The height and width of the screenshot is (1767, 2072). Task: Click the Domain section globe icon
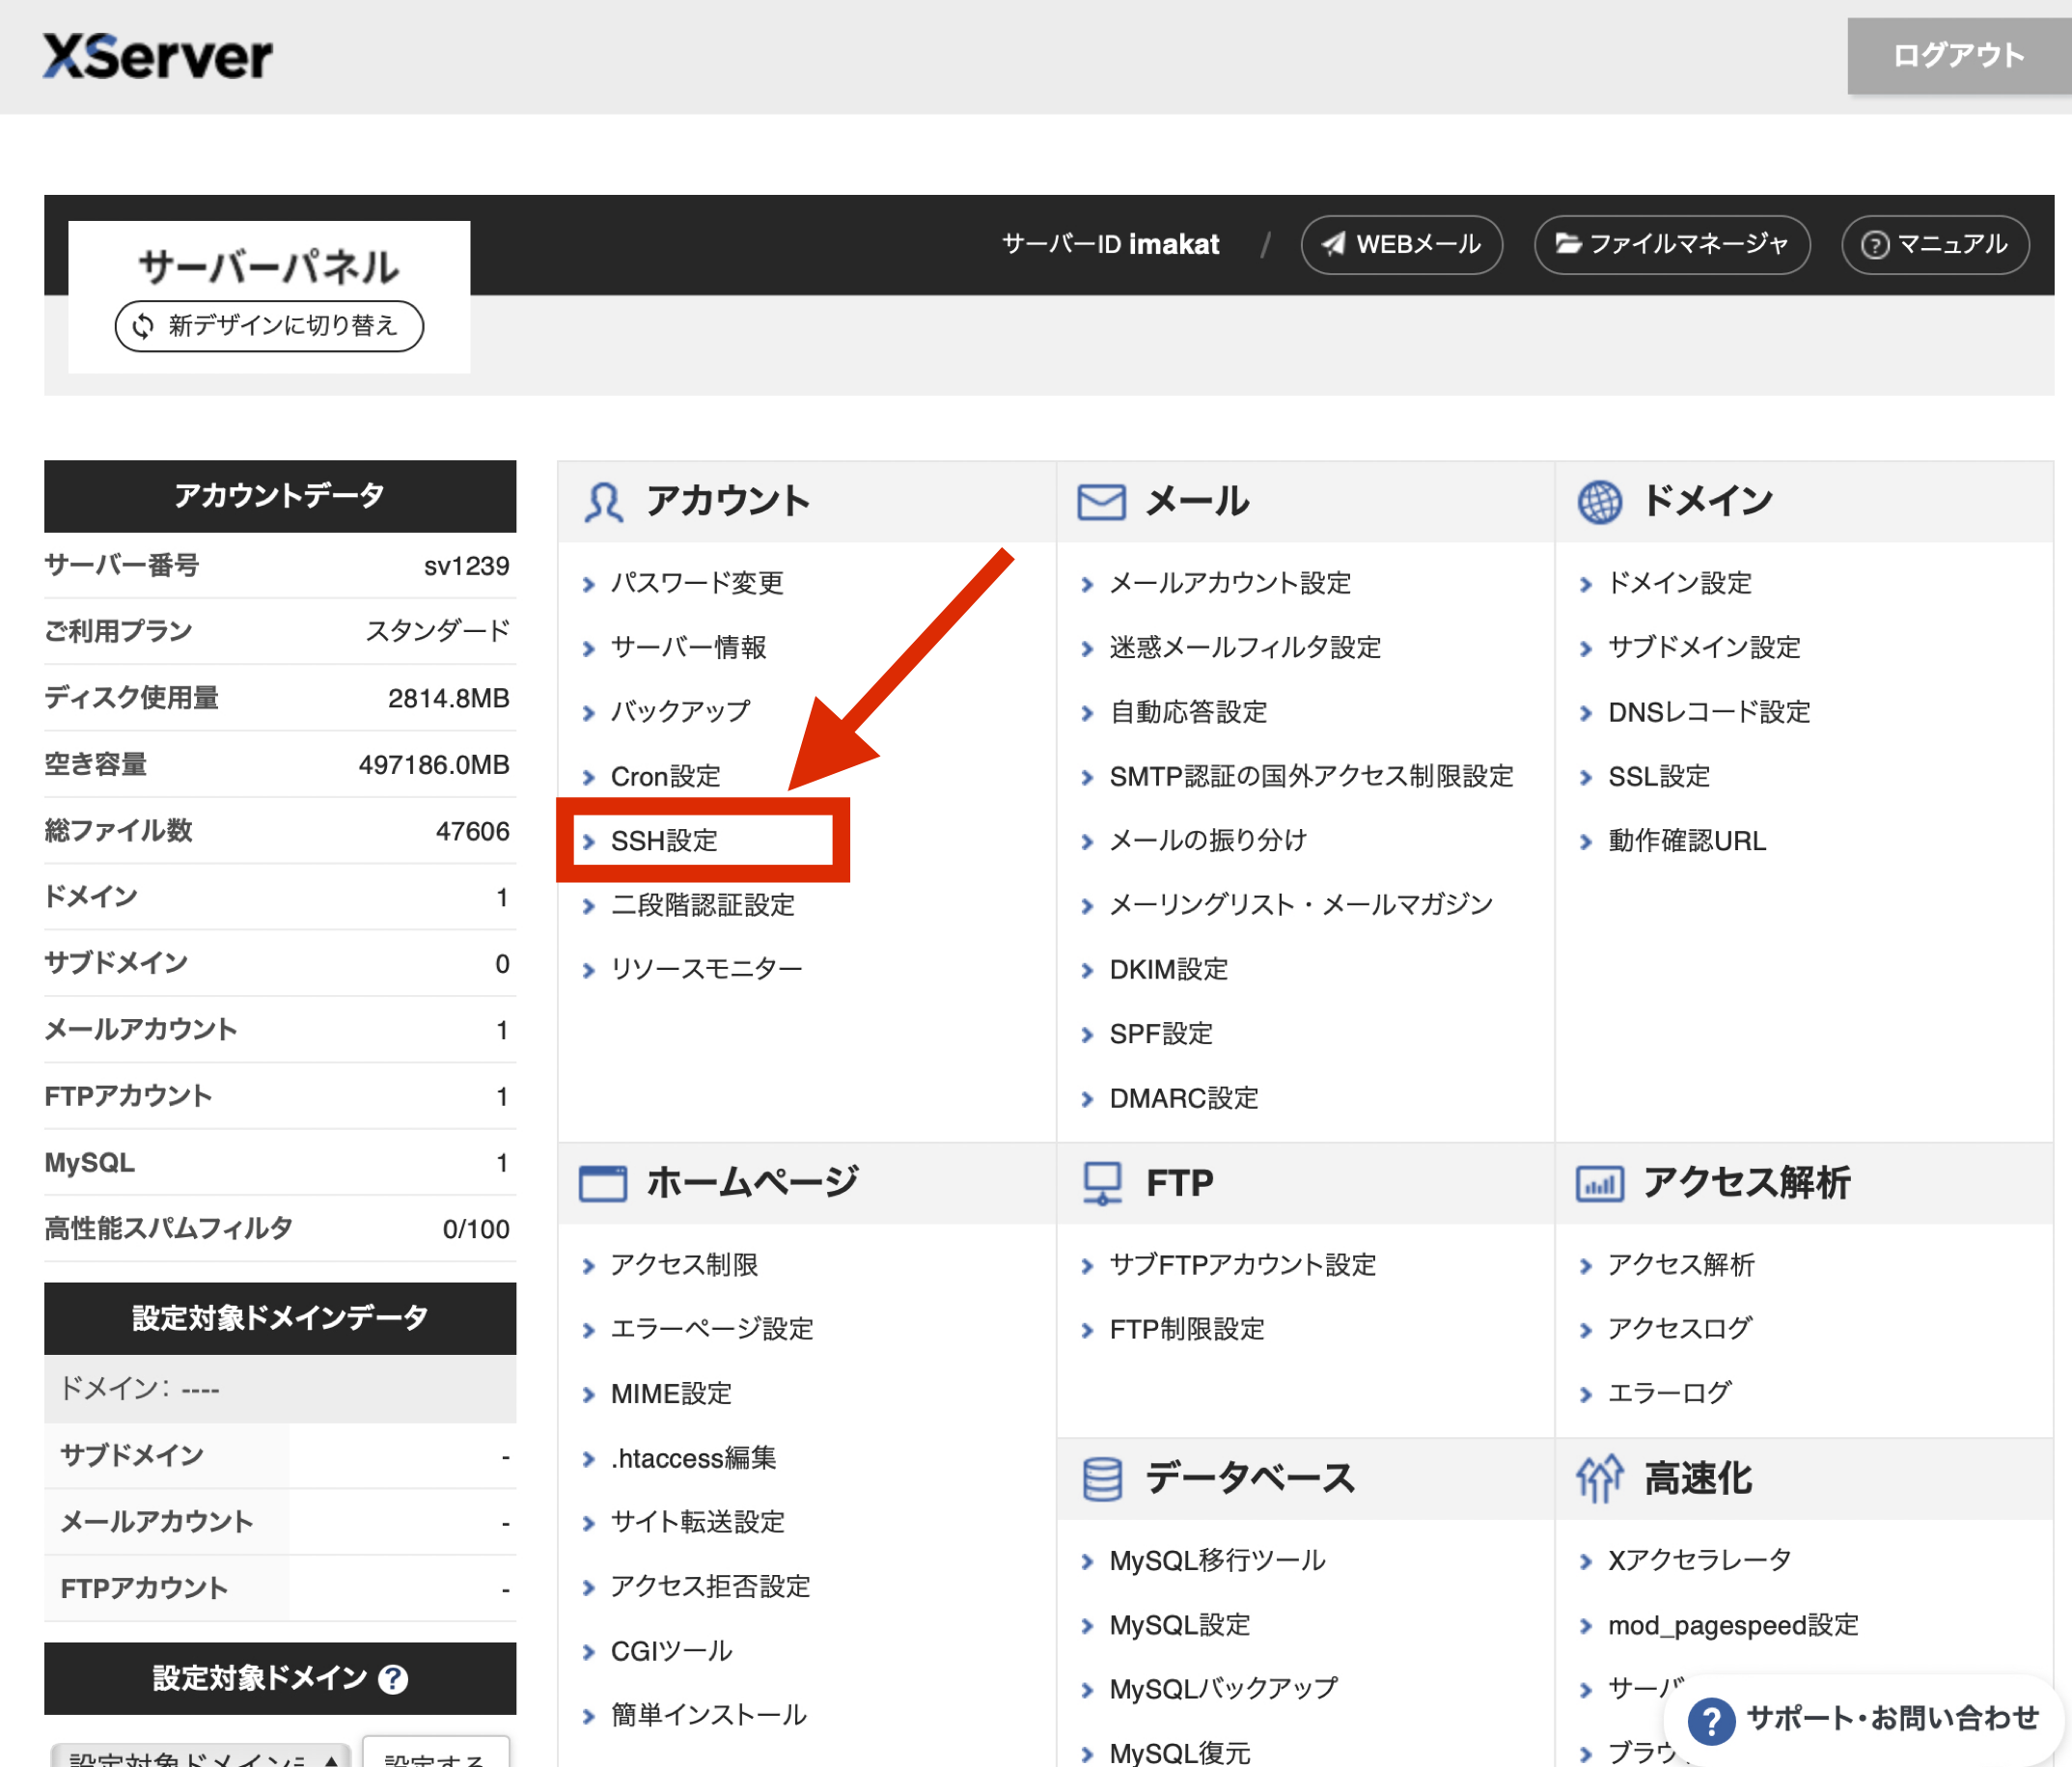pyautogui.click(x=1599, y=502)
